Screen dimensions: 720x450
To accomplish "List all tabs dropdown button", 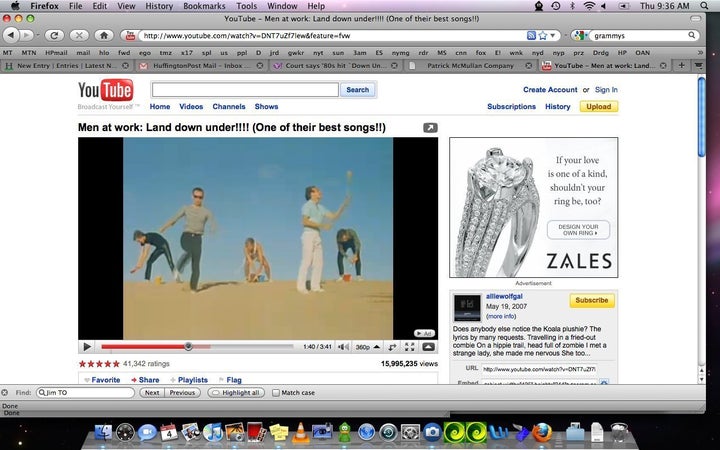I will coord(698,66).
